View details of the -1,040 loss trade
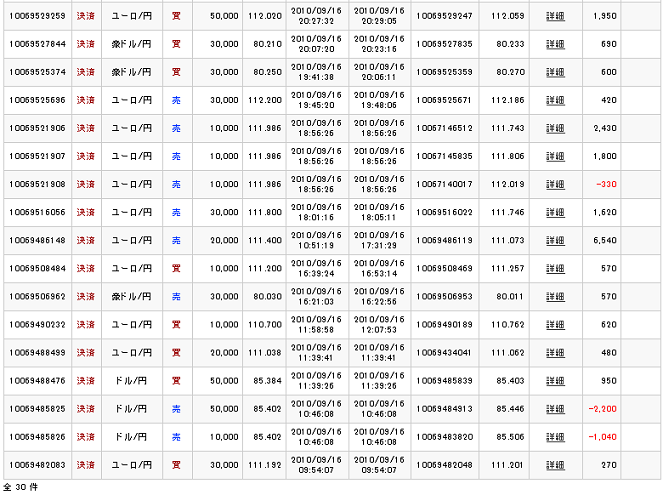This screenshot has height=495, width=663. coord(555,436)
